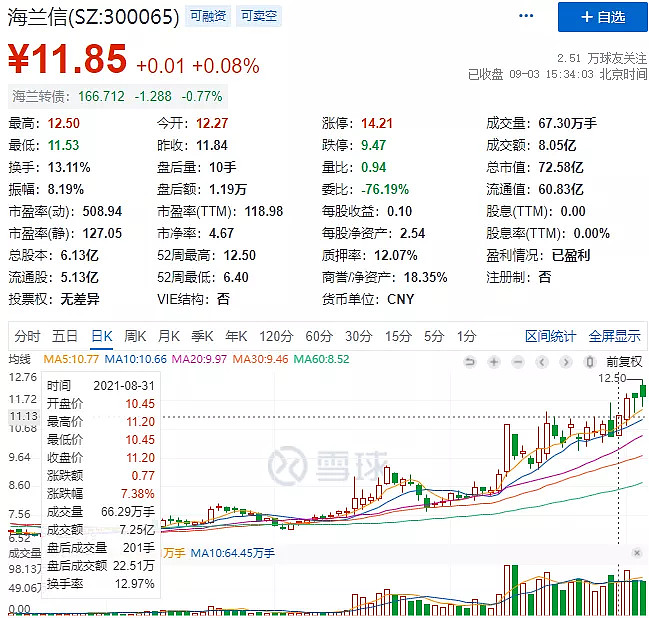
Task: Click the MA60:8.52 moving average label
Action: pyautogui.click(x=321, y=359)
